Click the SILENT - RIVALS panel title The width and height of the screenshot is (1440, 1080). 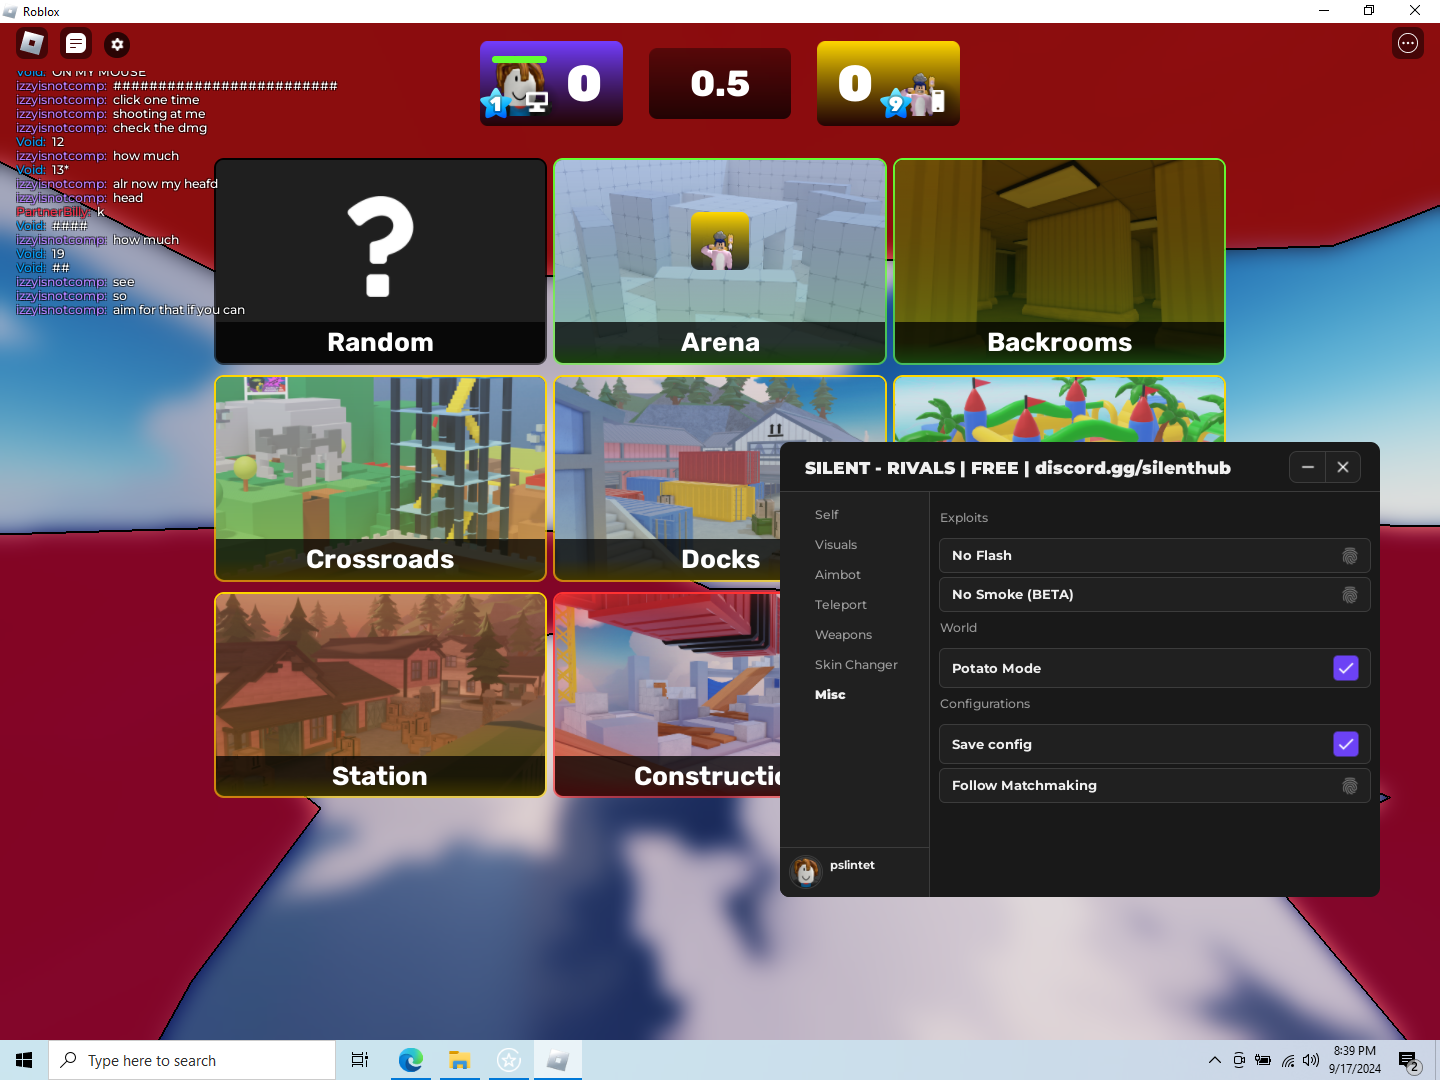[1018, 468]
